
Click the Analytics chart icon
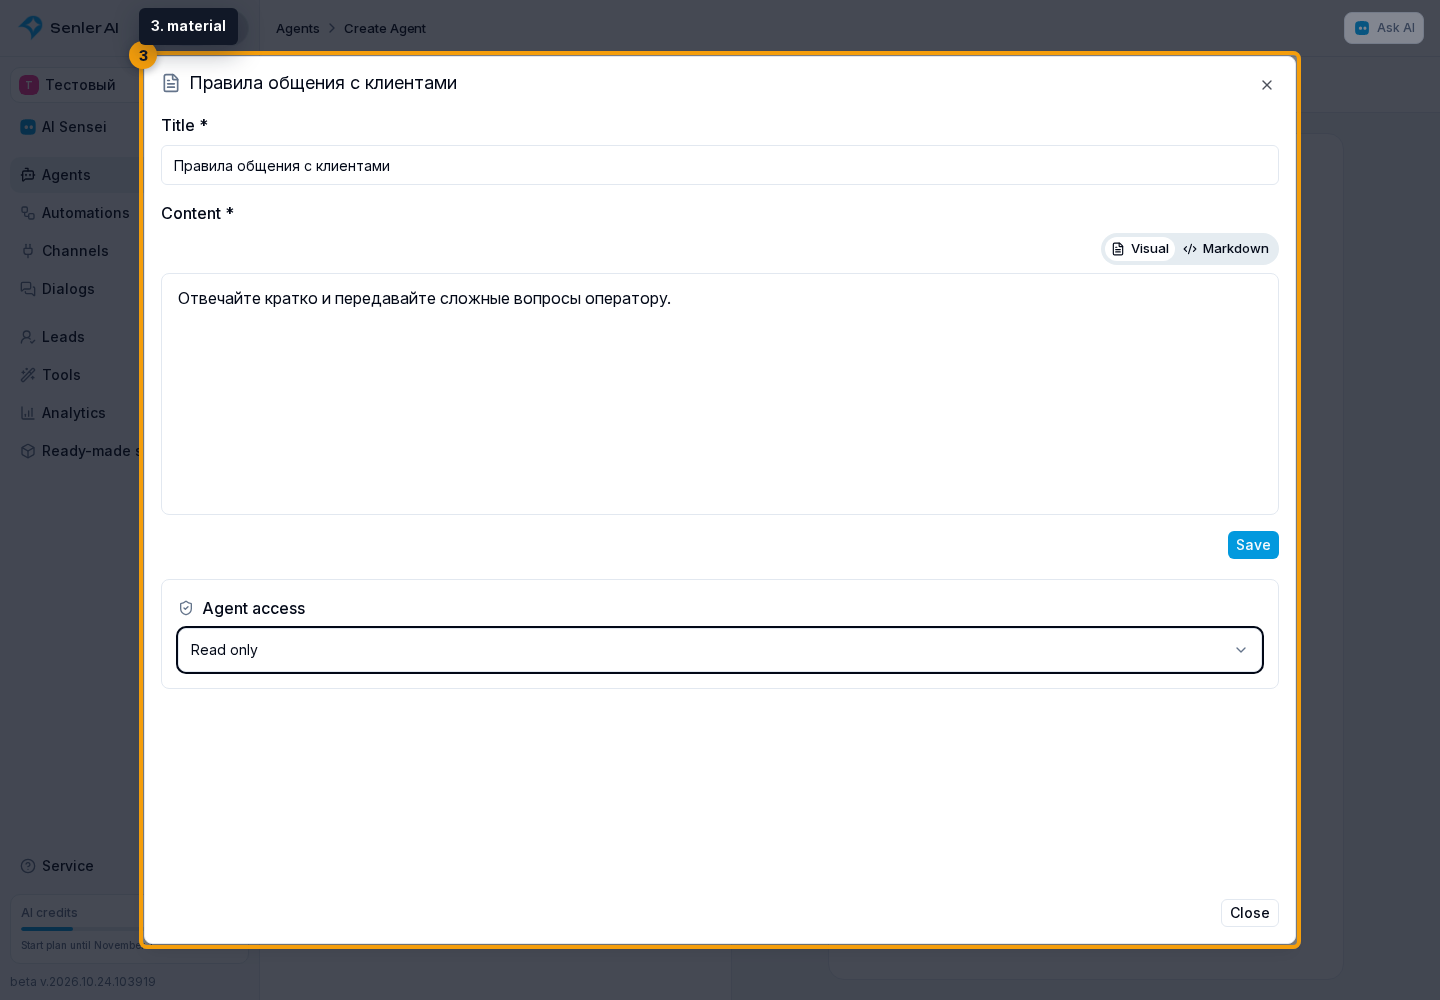28,413
